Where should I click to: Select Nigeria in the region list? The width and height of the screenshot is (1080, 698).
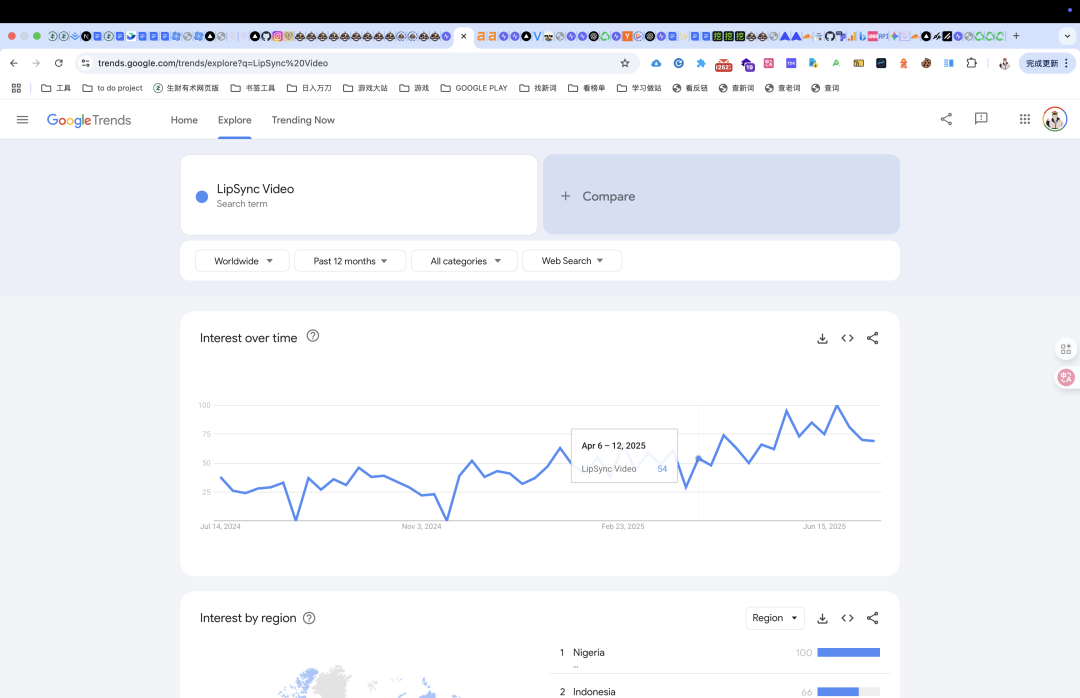tap(588, 653)
